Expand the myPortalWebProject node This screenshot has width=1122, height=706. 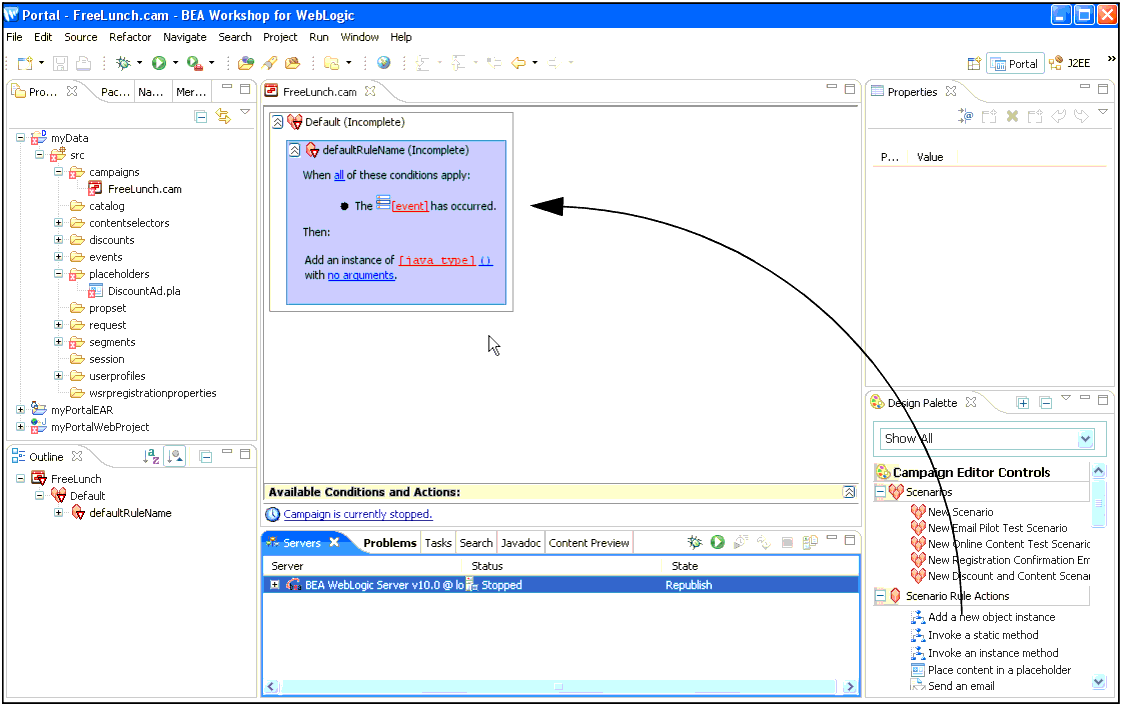(21, 427)
